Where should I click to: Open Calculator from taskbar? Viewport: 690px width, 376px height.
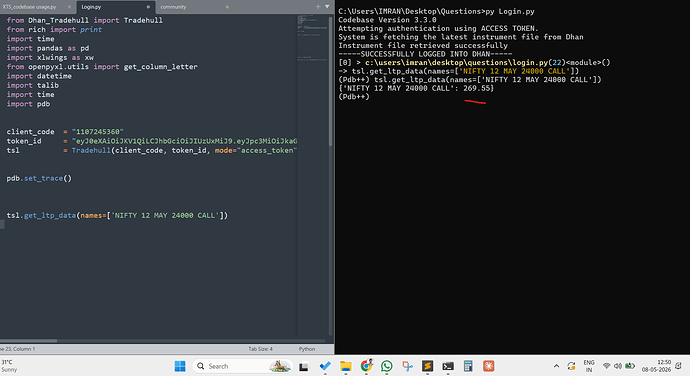click(x=468, y=366)
